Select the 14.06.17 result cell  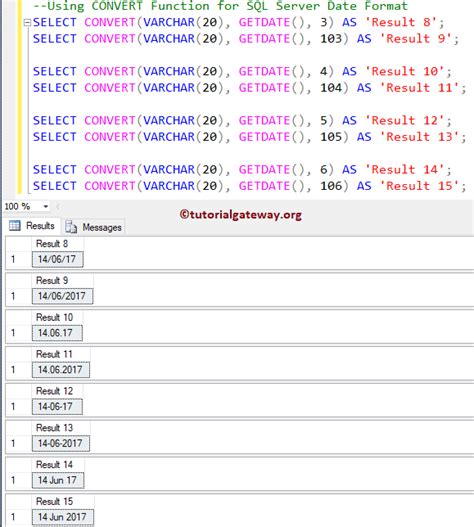click(57, 333)
